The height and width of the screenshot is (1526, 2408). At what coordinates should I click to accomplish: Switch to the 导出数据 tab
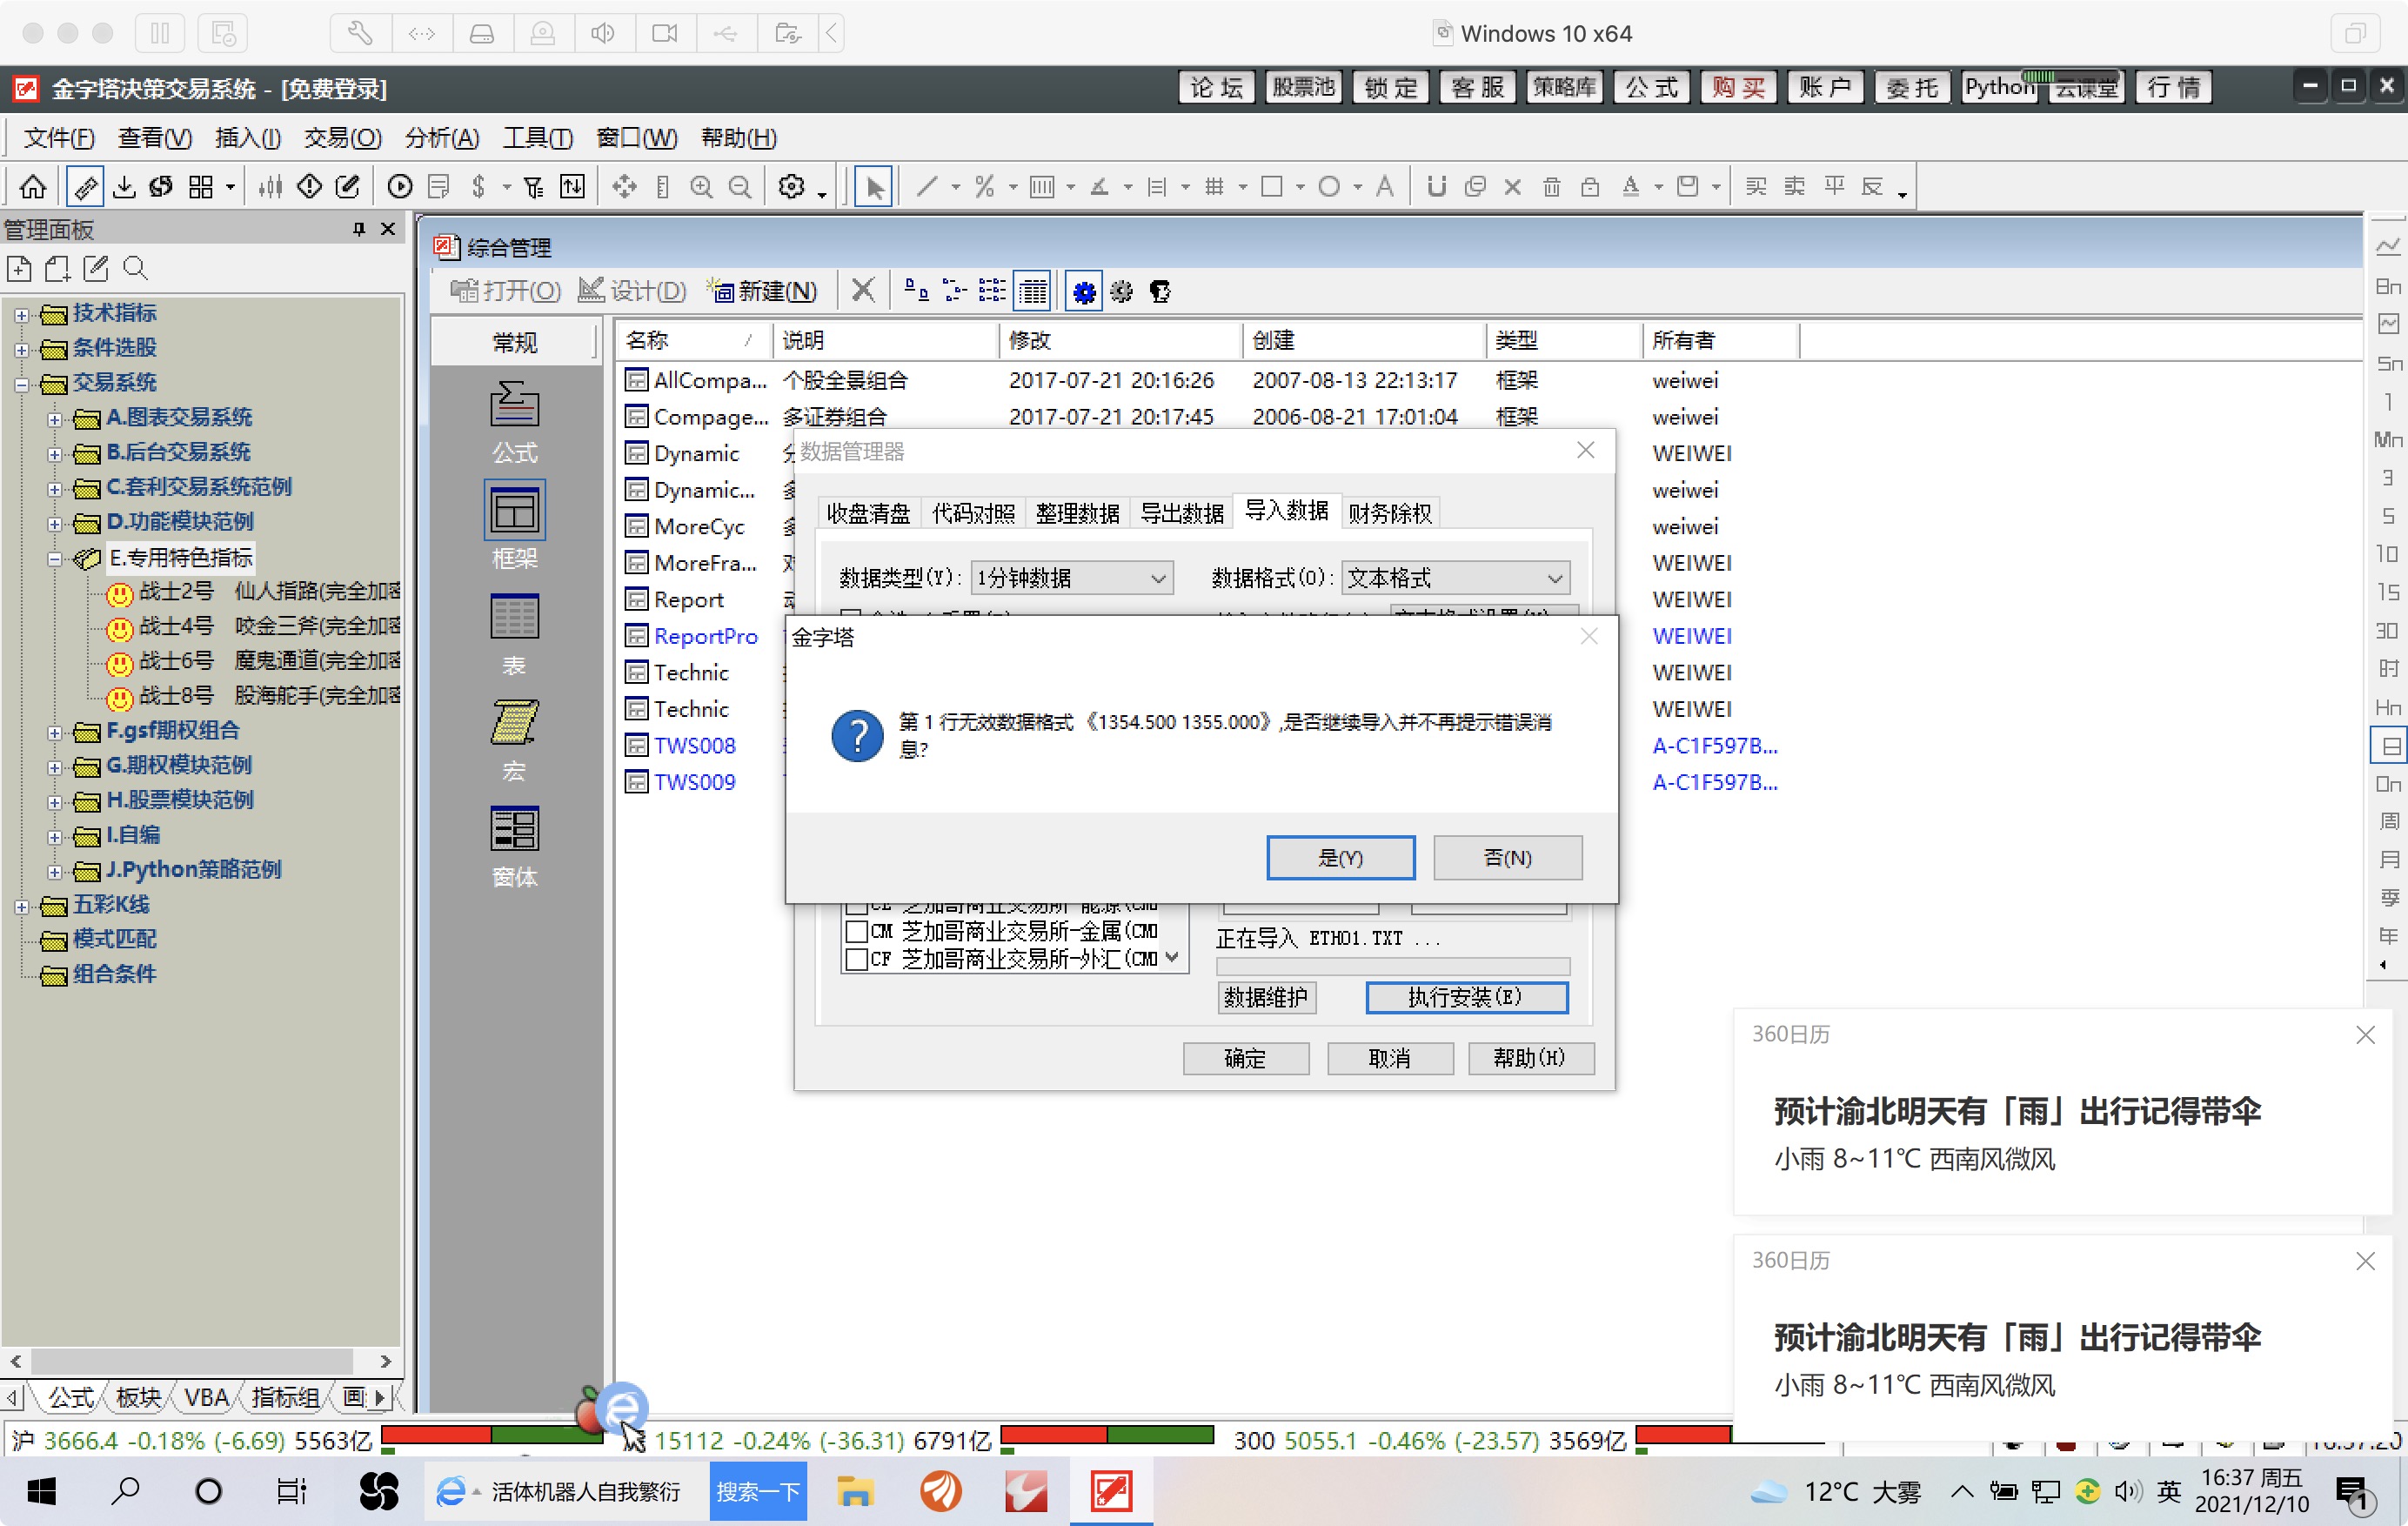coord(1182,513)
